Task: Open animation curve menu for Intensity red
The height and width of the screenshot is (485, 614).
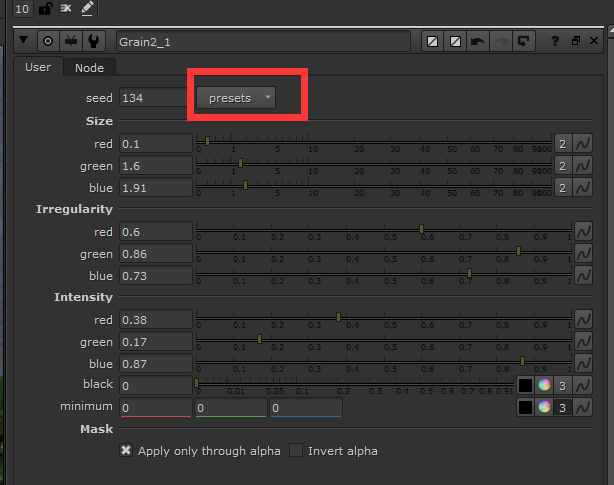Action: tap(583, 319)
